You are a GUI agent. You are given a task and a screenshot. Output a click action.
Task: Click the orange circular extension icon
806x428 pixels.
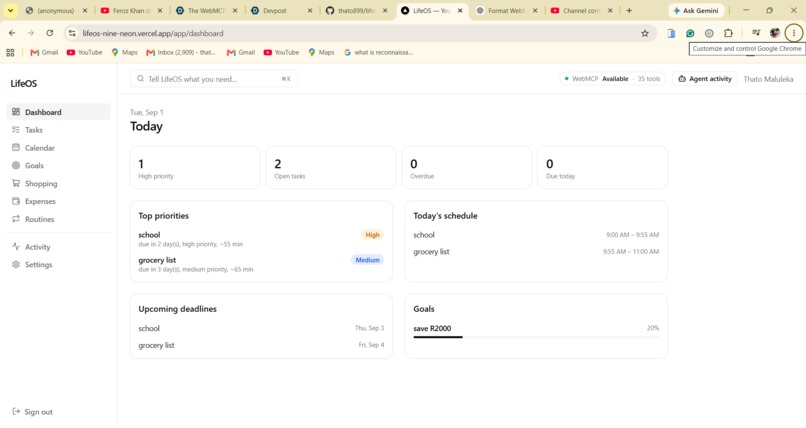[709, 33]
